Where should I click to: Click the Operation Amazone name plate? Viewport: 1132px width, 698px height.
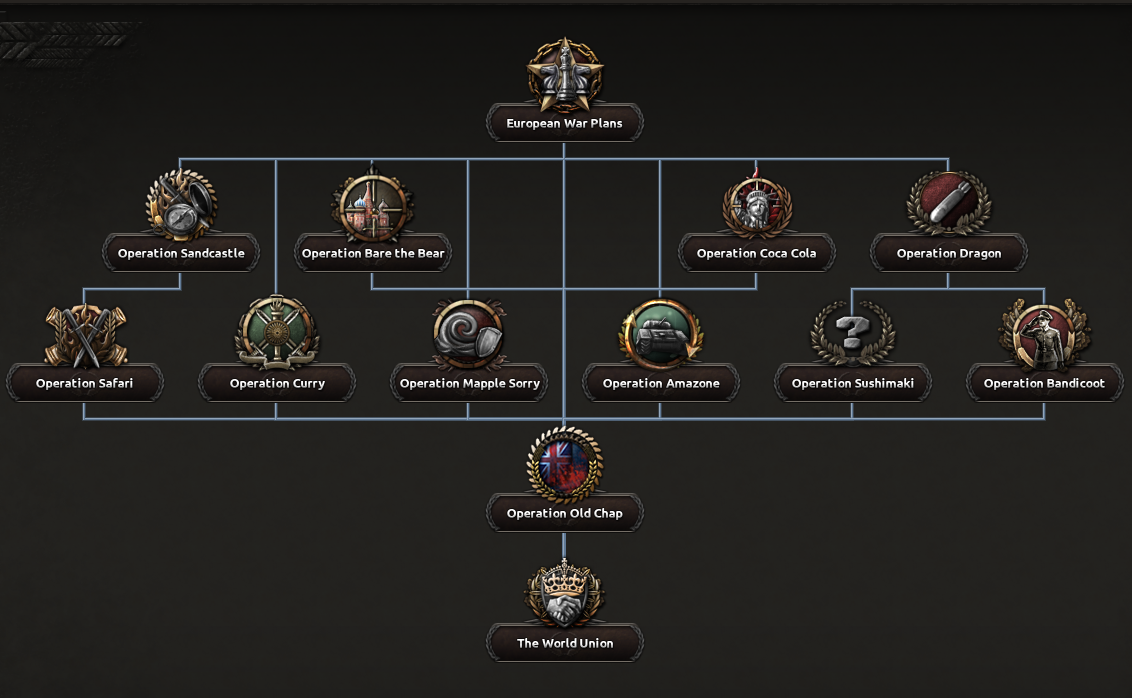(661, 383)
